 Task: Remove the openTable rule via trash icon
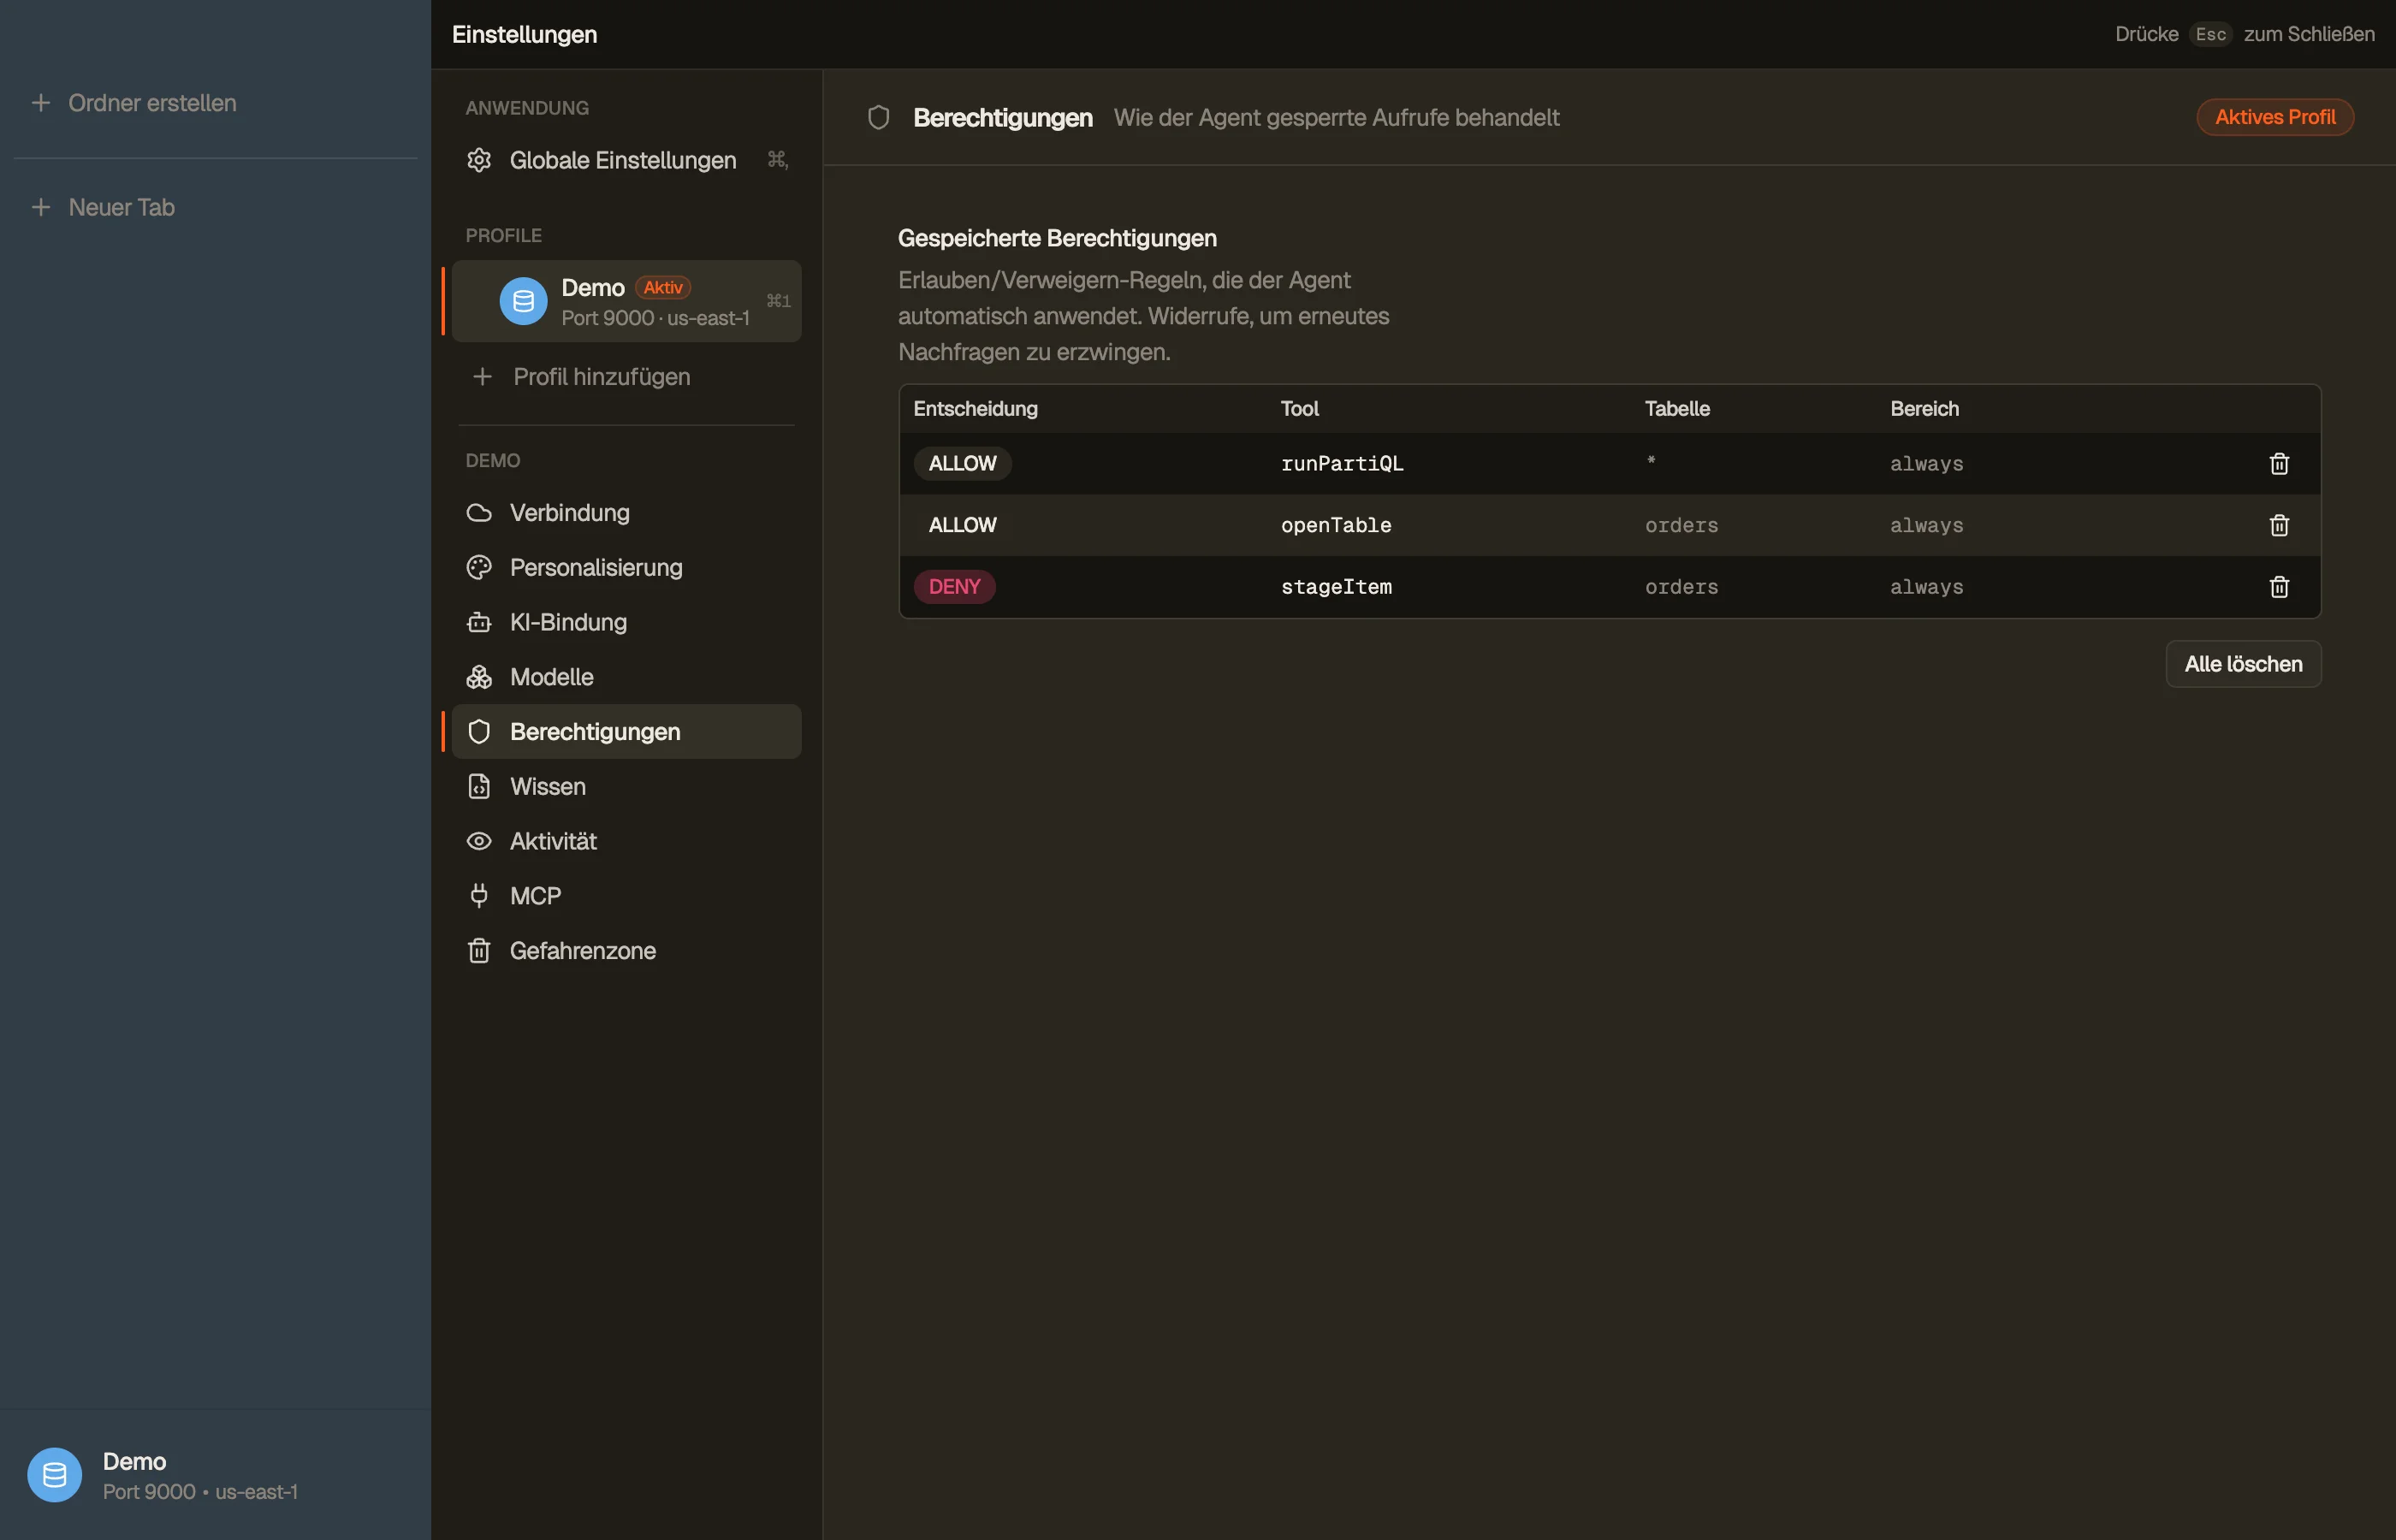[2278, 525]
